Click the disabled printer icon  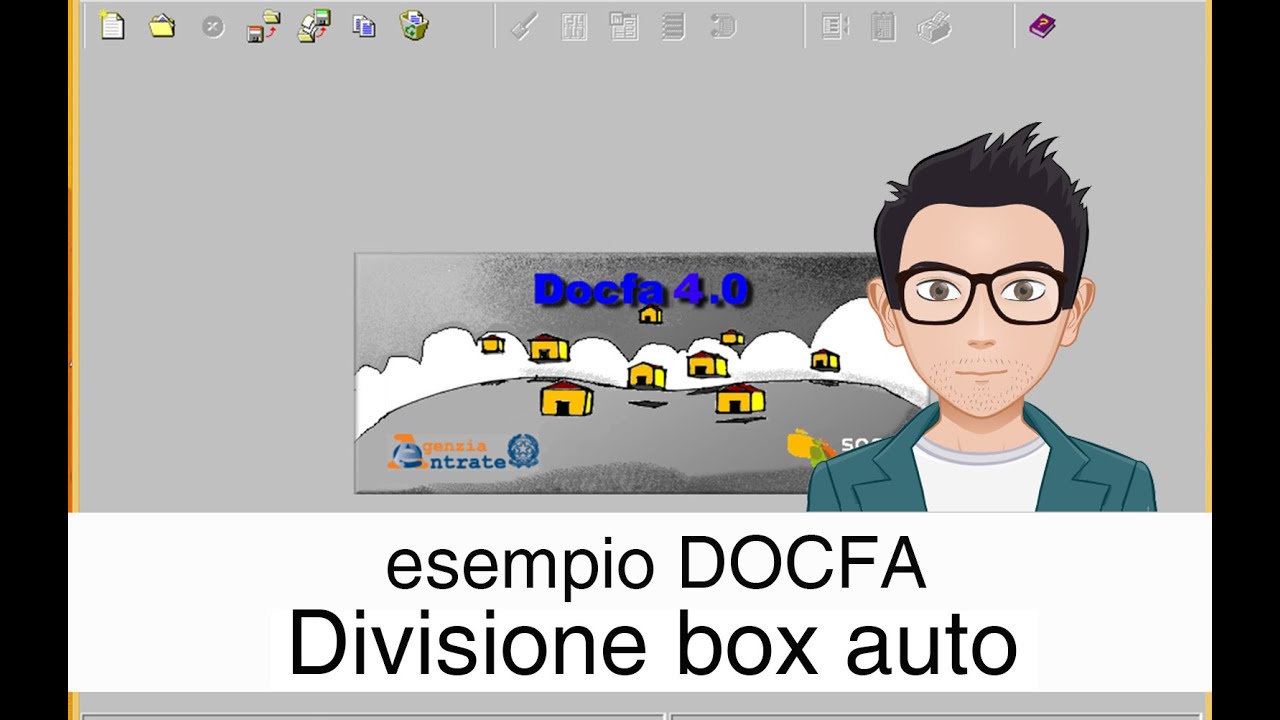click(934, 27)
